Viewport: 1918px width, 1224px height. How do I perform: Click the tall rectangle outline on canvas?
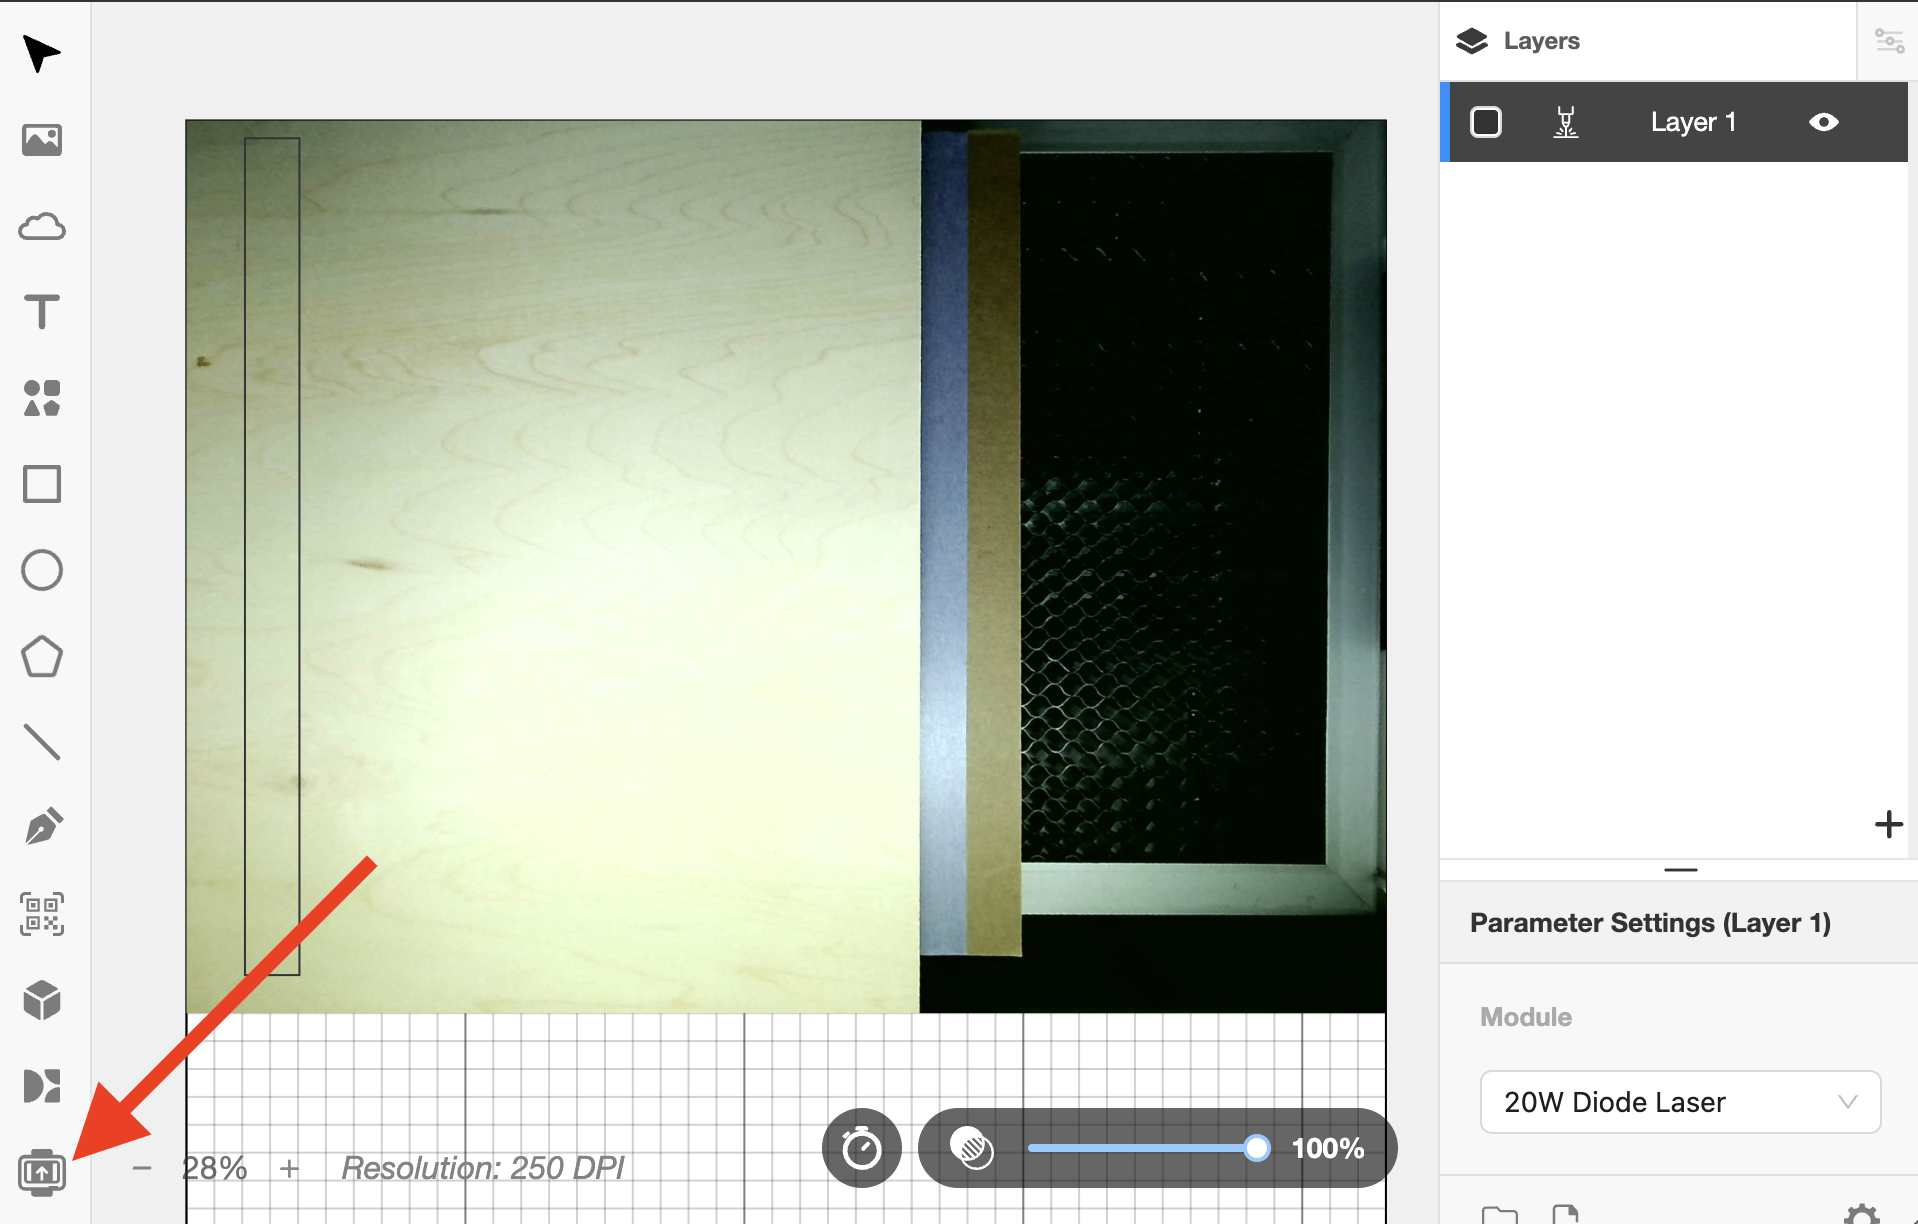(x=272, y=556)
